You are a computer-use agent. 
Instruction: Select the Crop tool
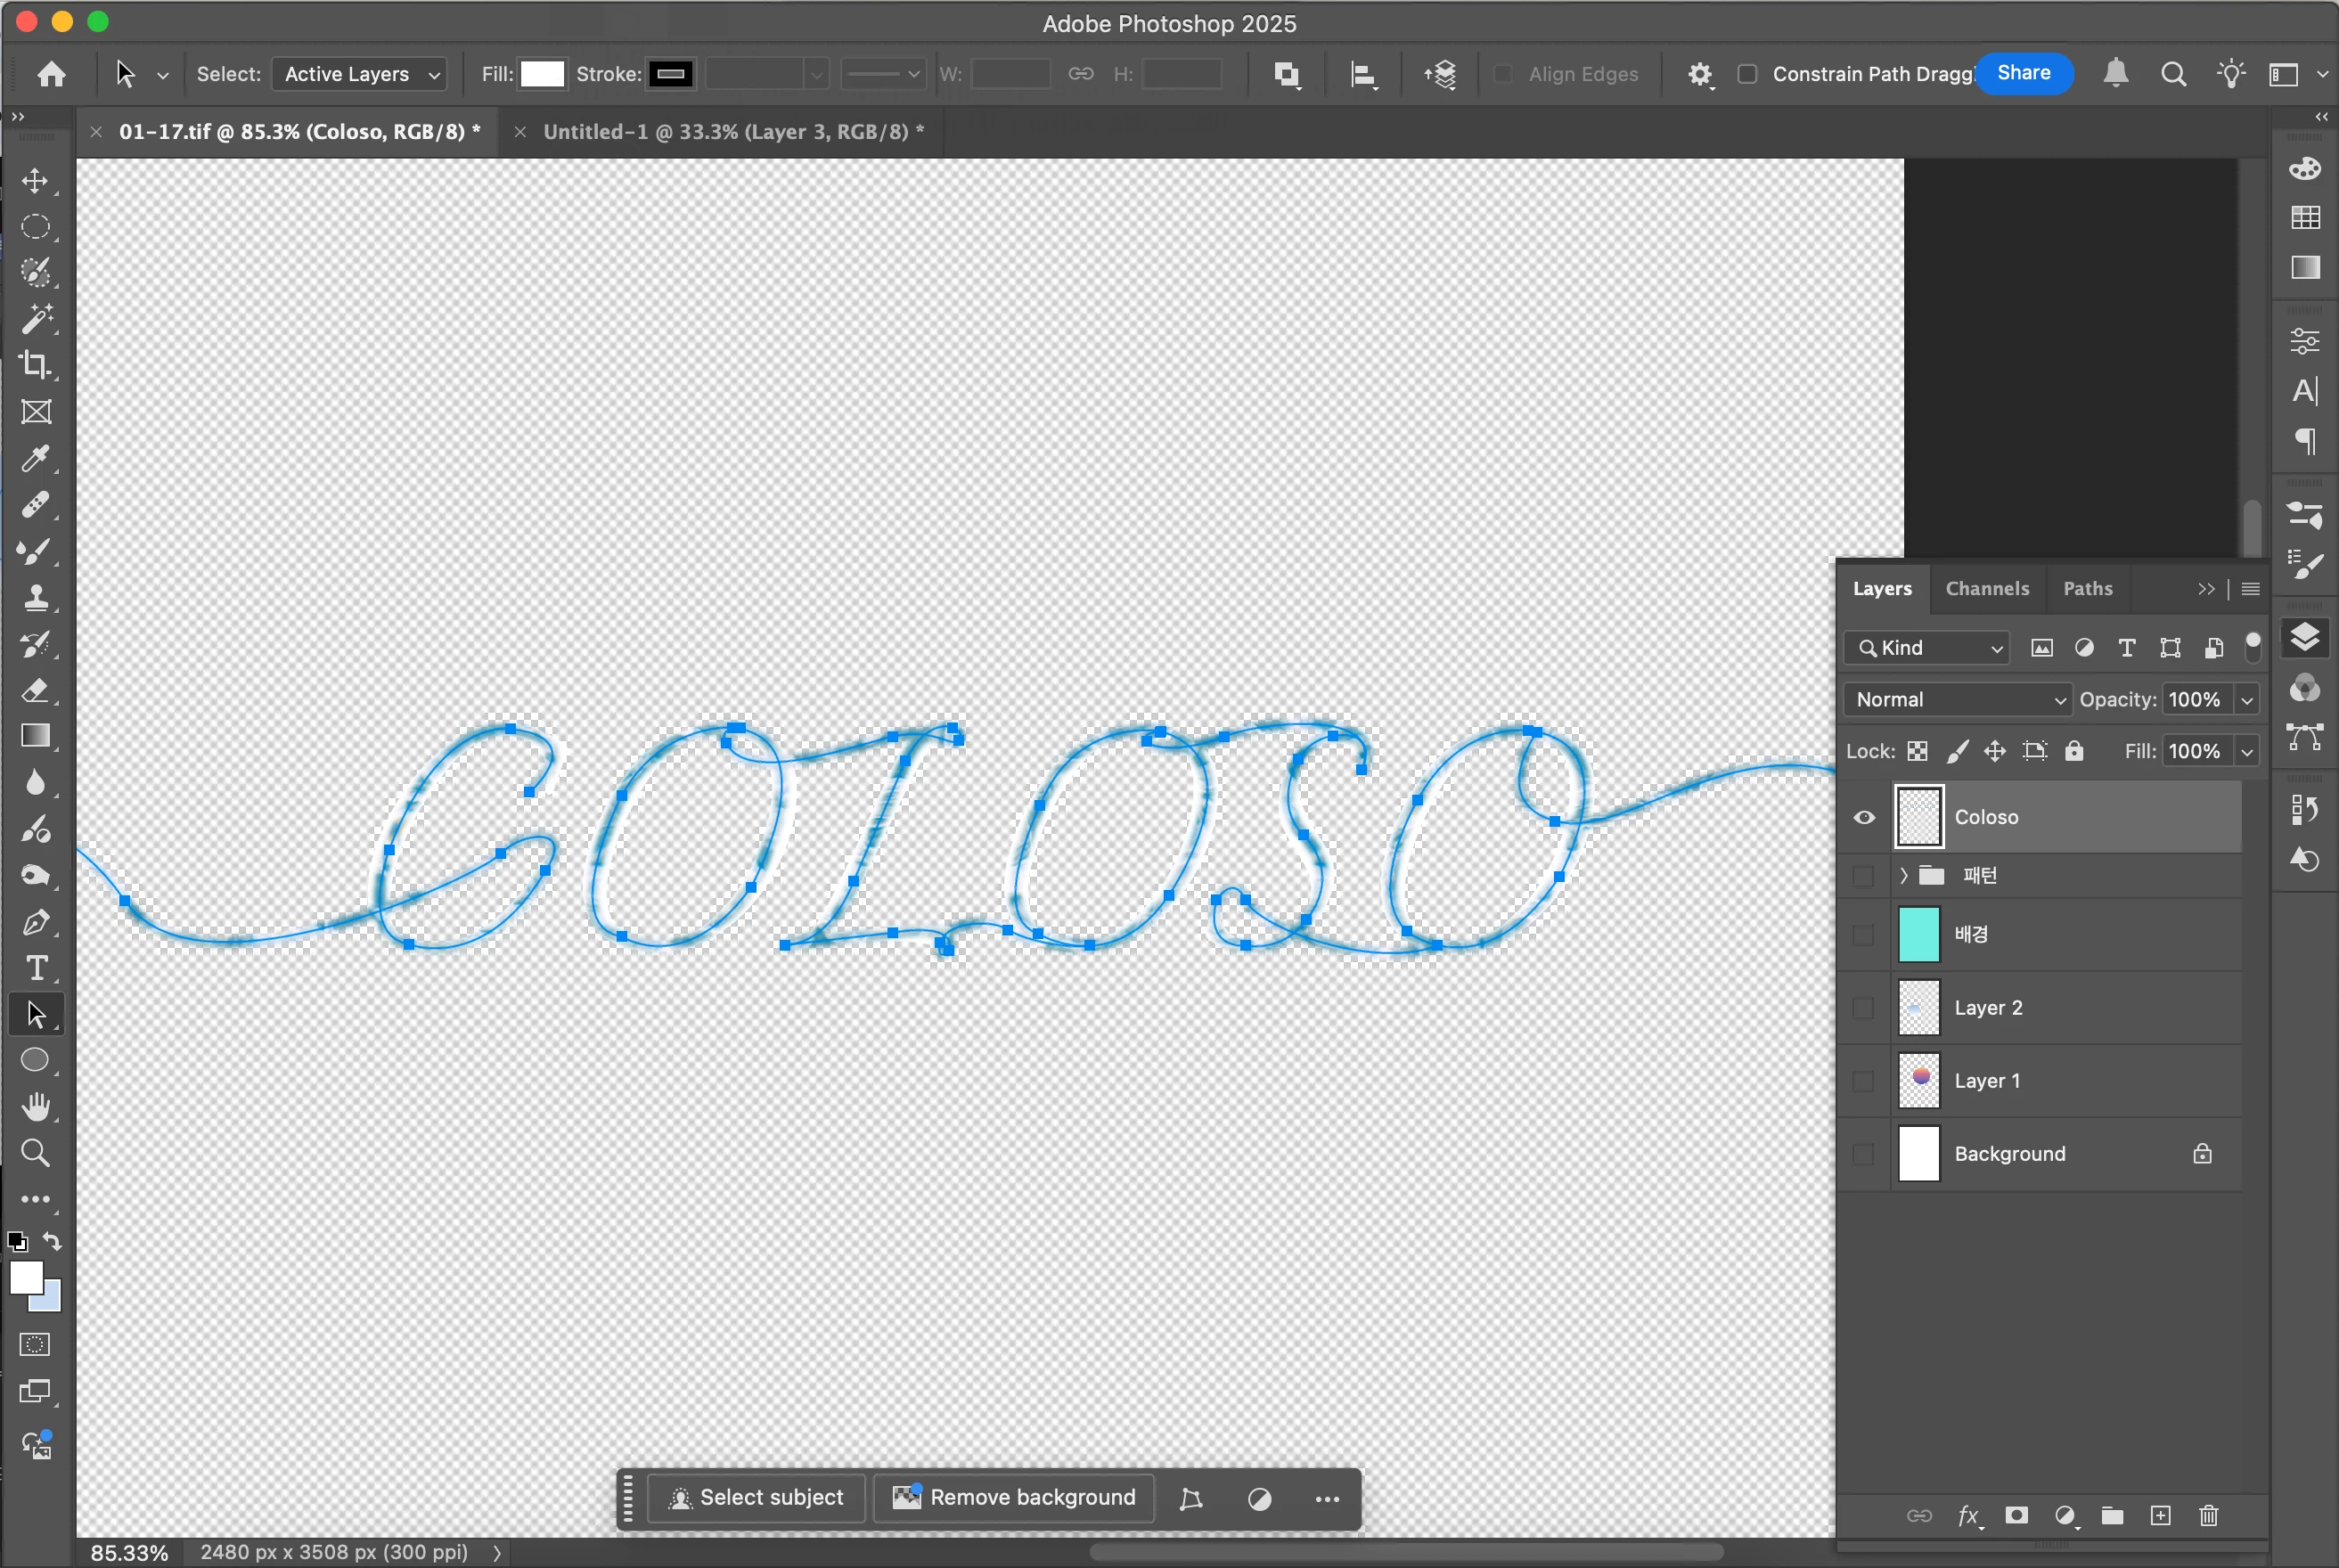tap(36, 365)
